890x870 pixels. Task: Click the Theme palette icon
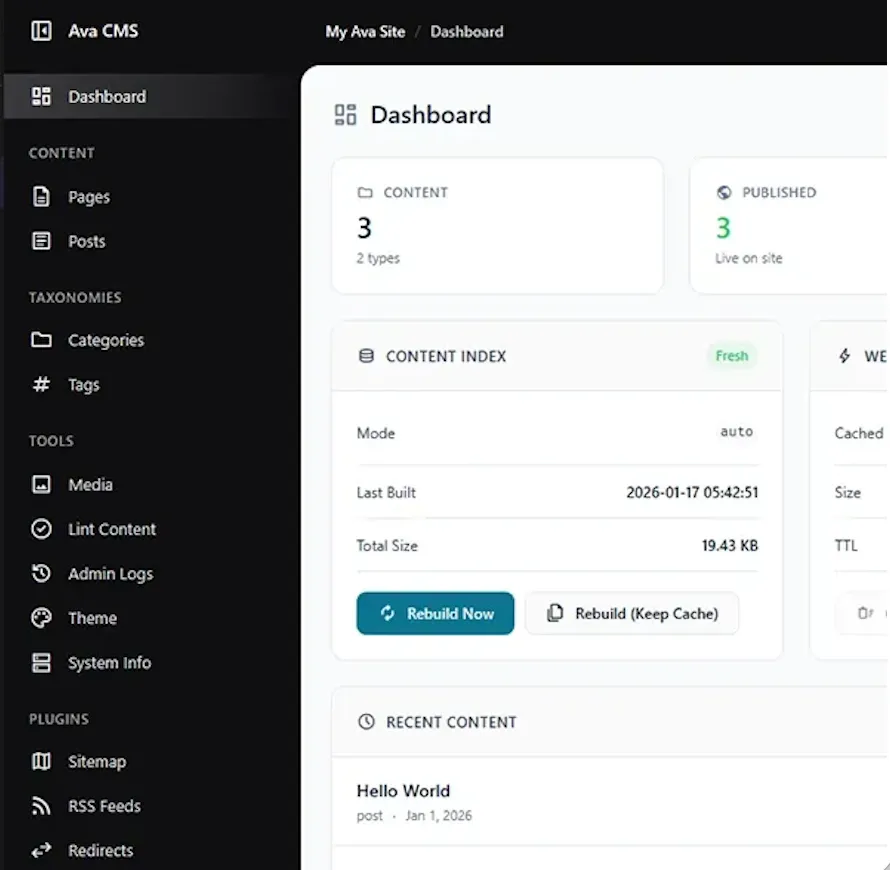pyautogui.click(x=41, y=617)
